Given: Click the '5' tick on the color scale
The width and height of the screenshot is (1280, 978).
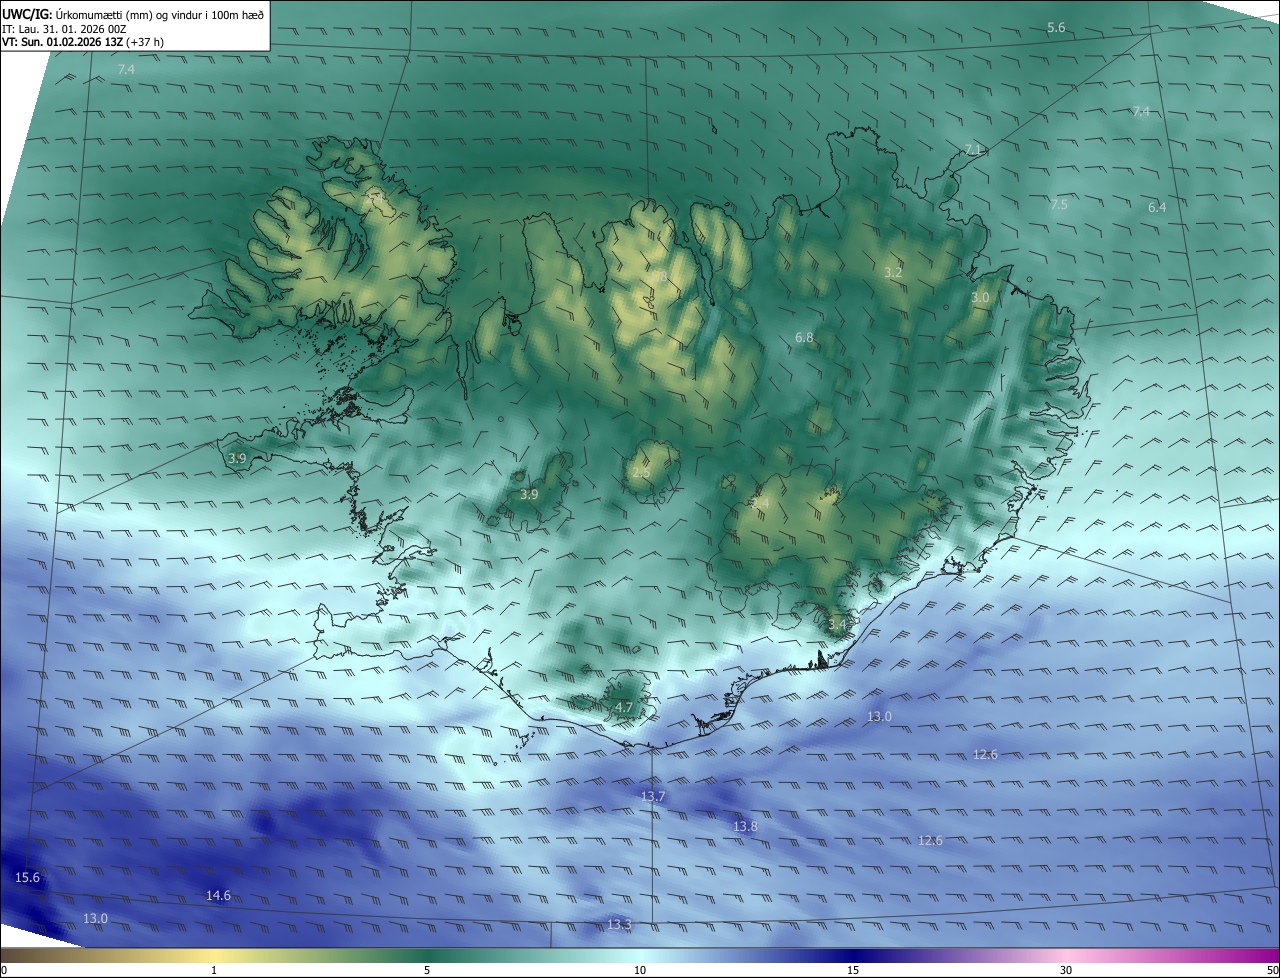Looking at the screenshot, I should coord(427,970).
